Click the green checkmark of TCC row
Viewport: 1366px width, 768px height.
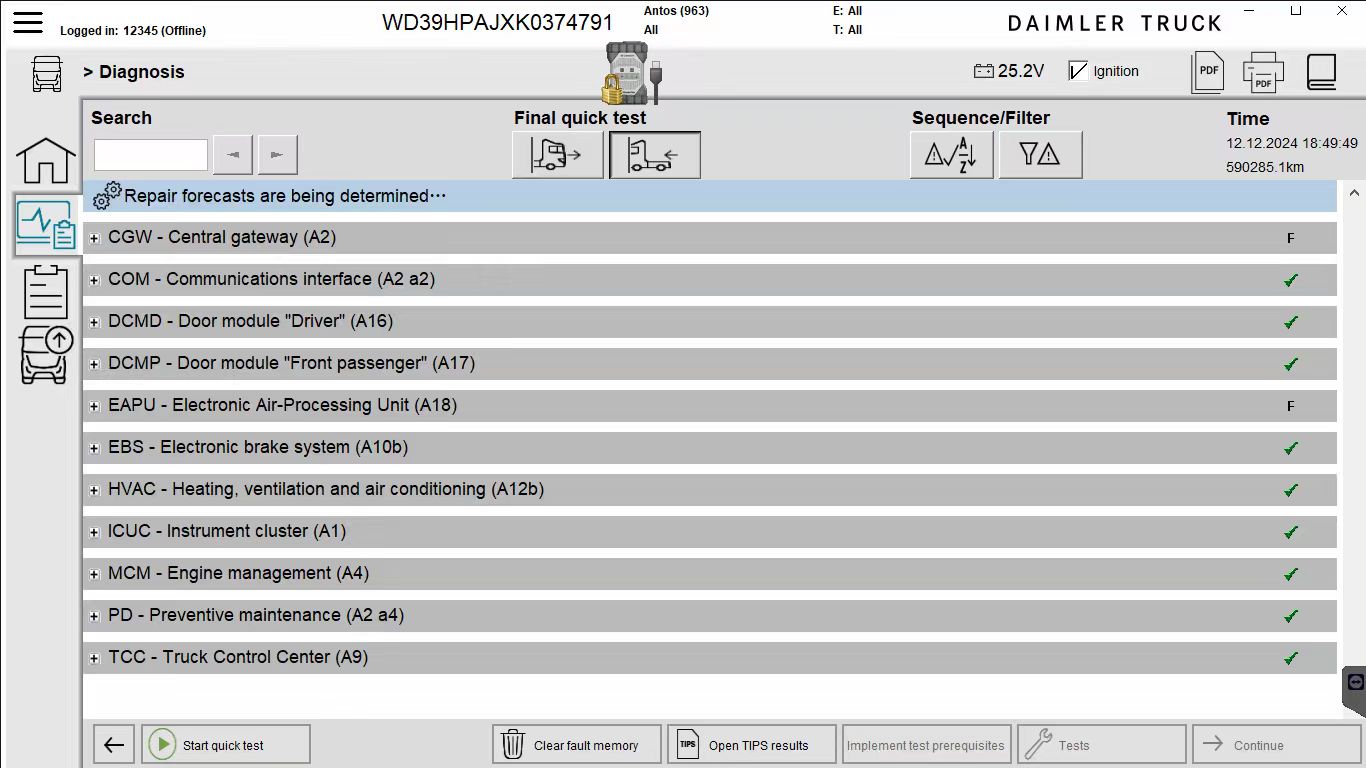1291,658
